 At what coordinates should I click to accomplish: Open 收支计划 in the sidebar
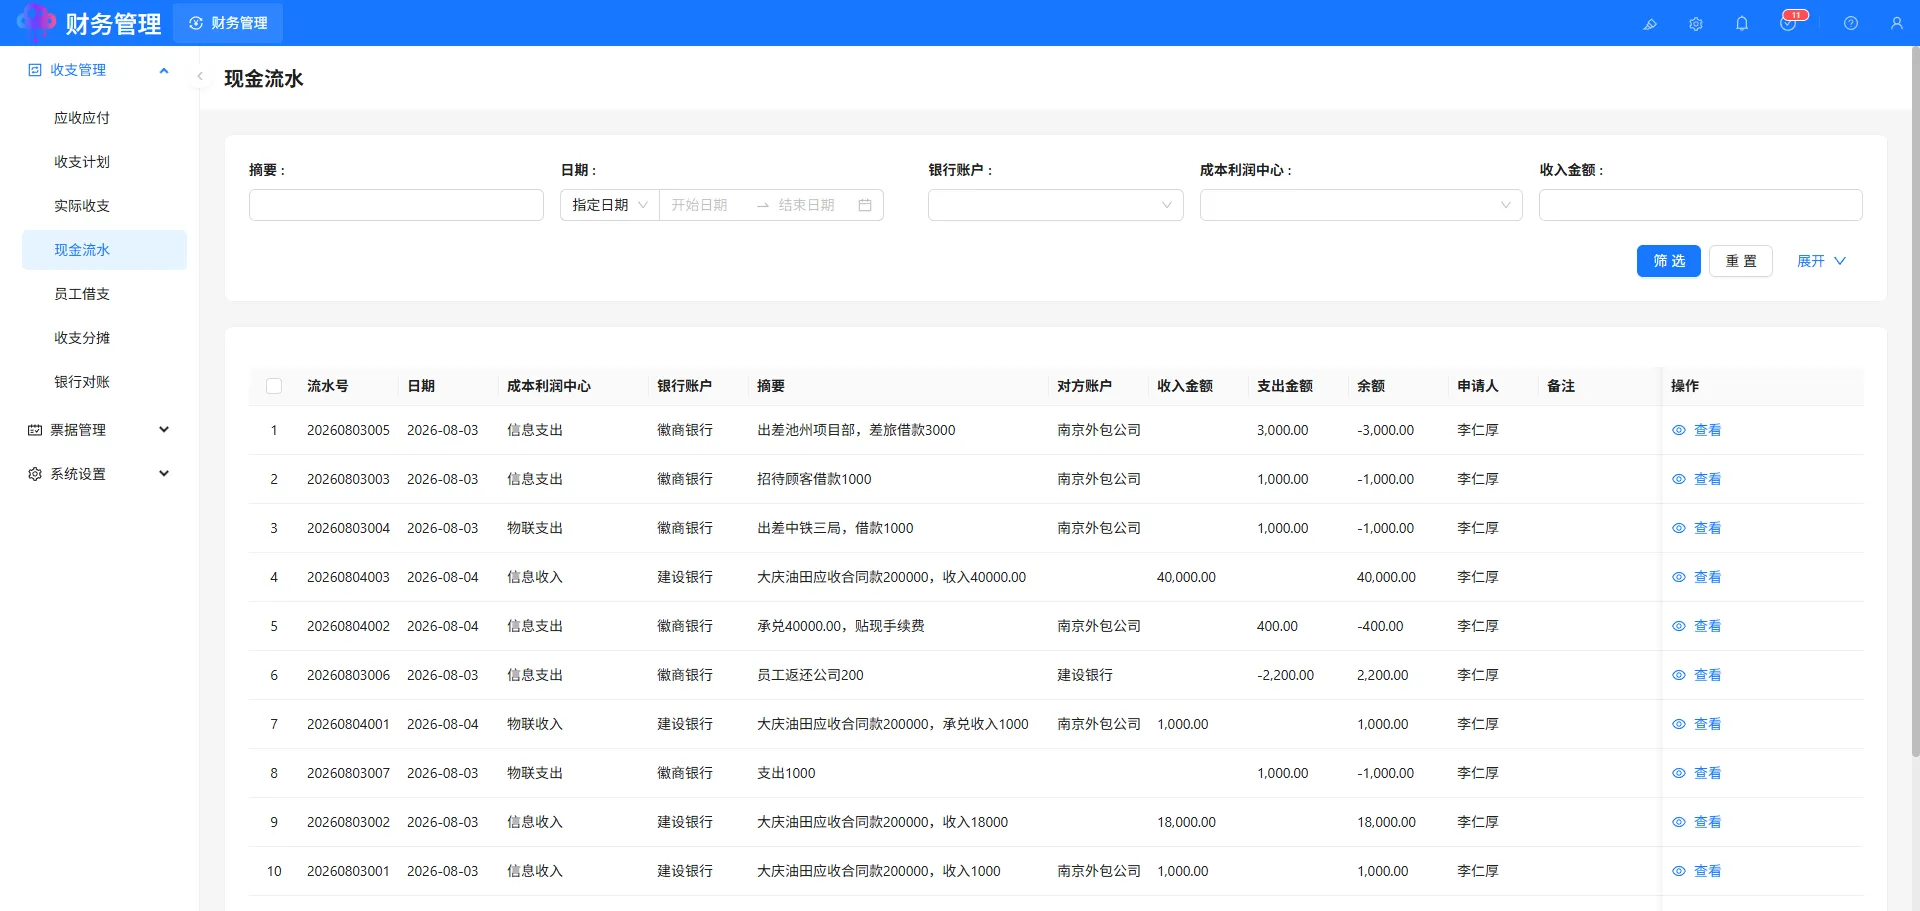[x=104, y=162]
